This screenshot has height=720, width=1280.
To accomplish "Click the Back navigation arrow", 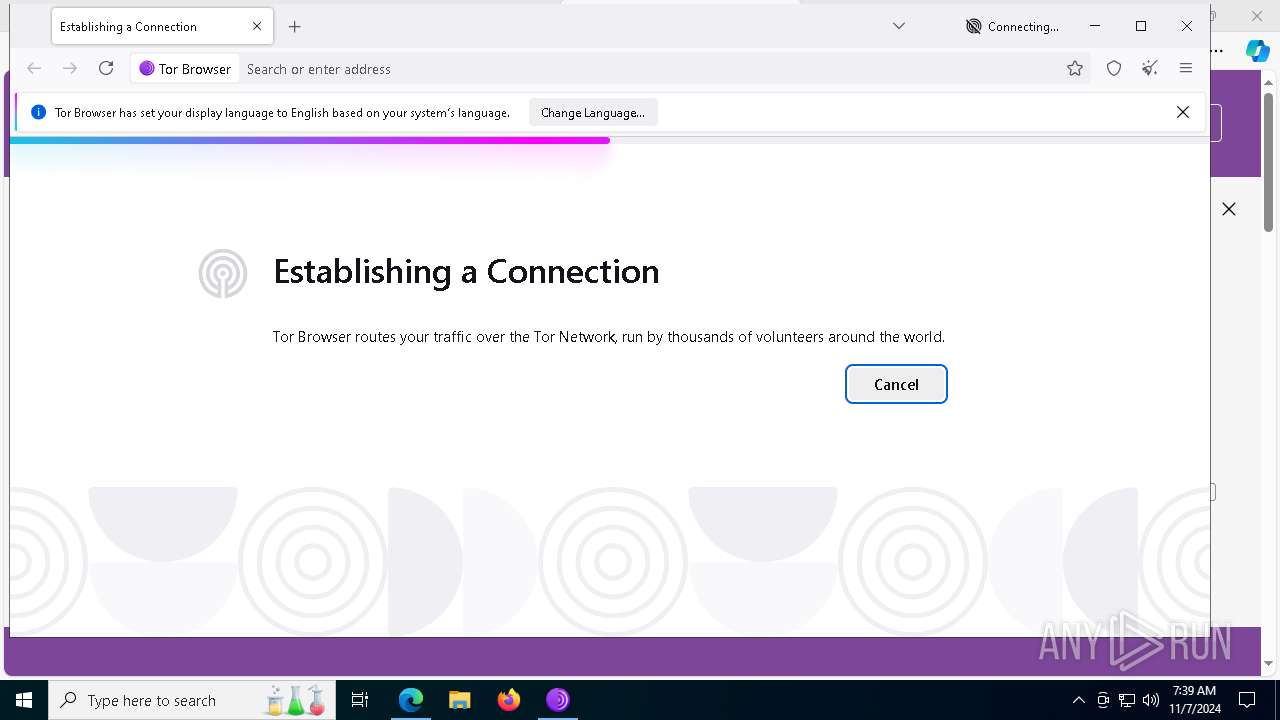I will tap(34, 68).
